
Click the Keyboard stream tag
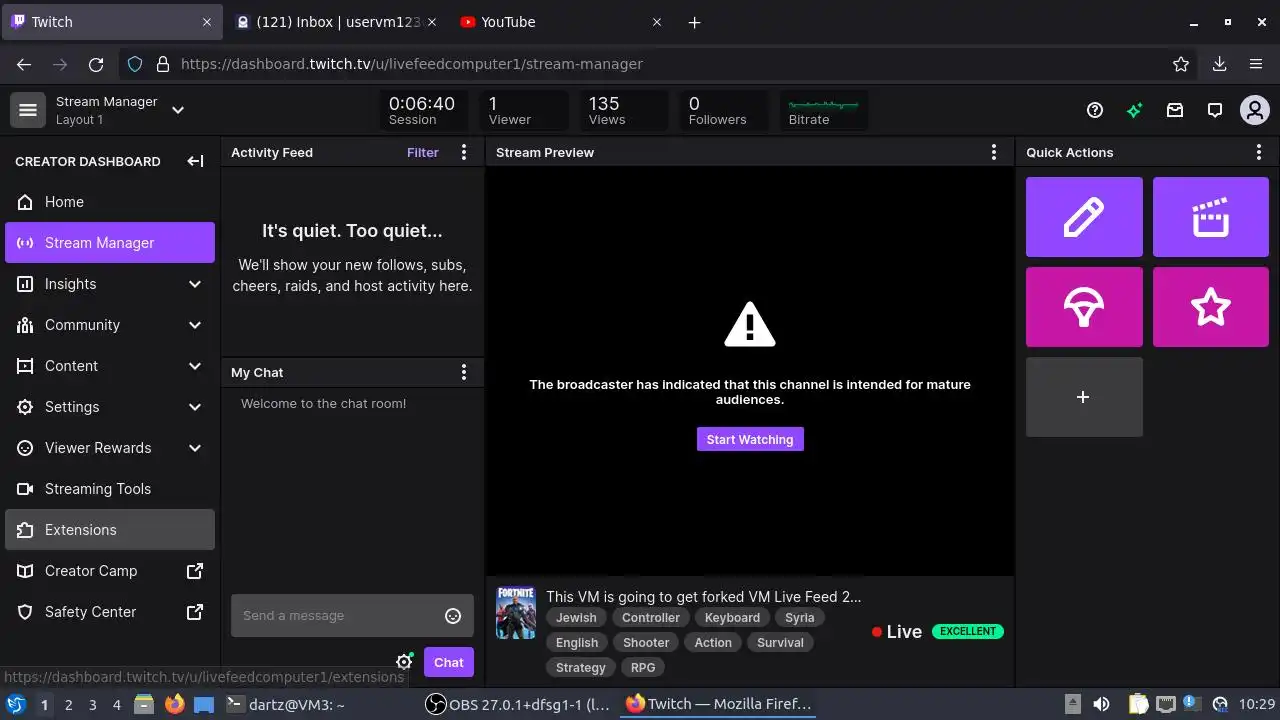(732, 618)
